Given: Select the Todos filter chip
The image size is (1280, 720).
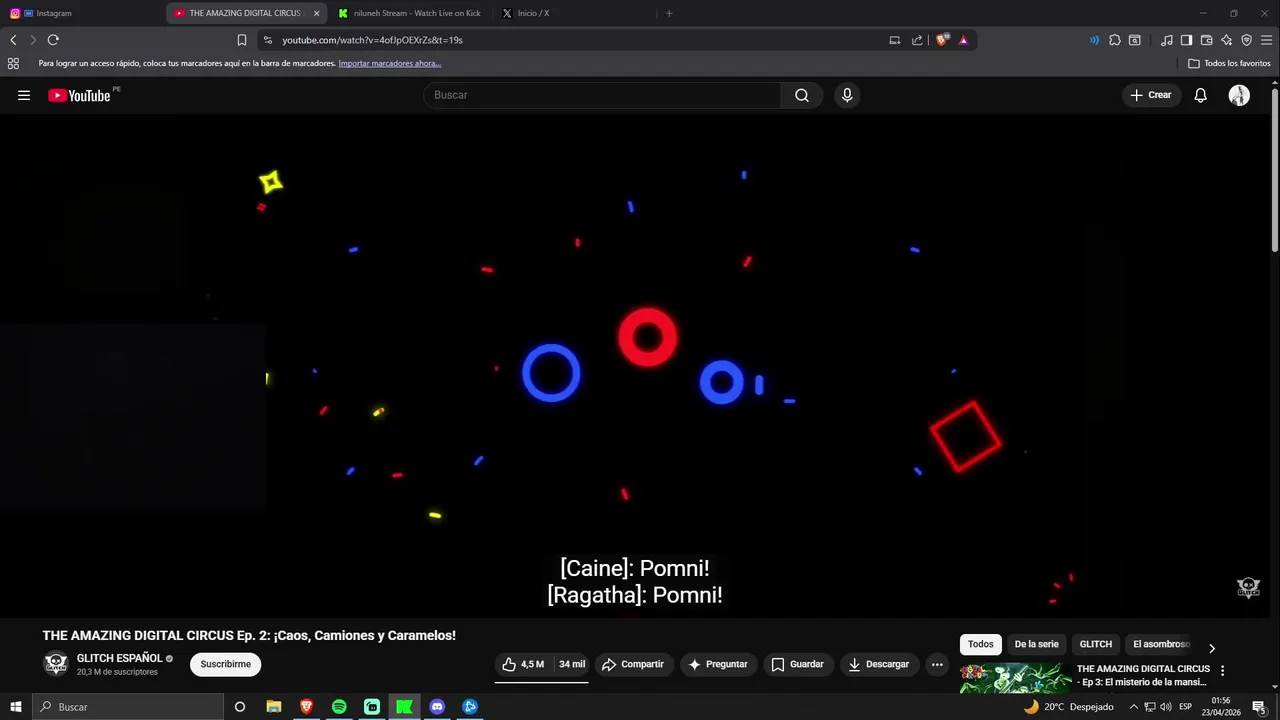Looking at the screenshot, I should pyautogui.click(x=980, y=644).
